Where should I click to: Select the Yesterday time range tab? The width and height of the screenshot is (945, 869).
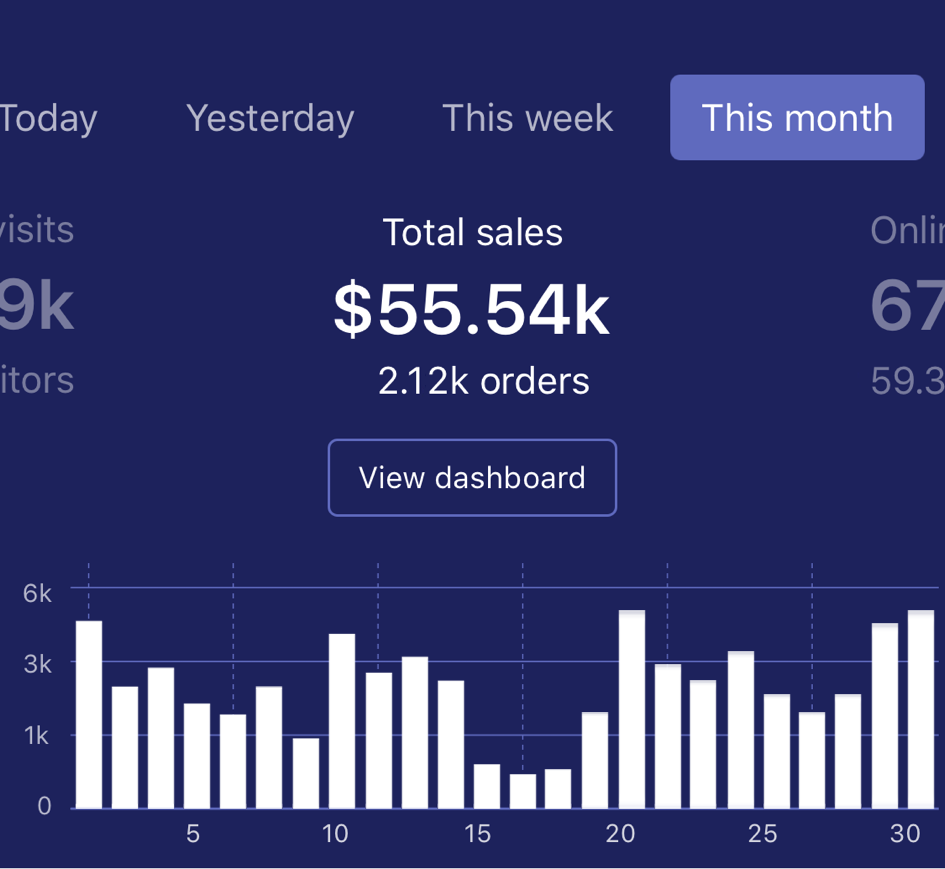coord(270,118)
